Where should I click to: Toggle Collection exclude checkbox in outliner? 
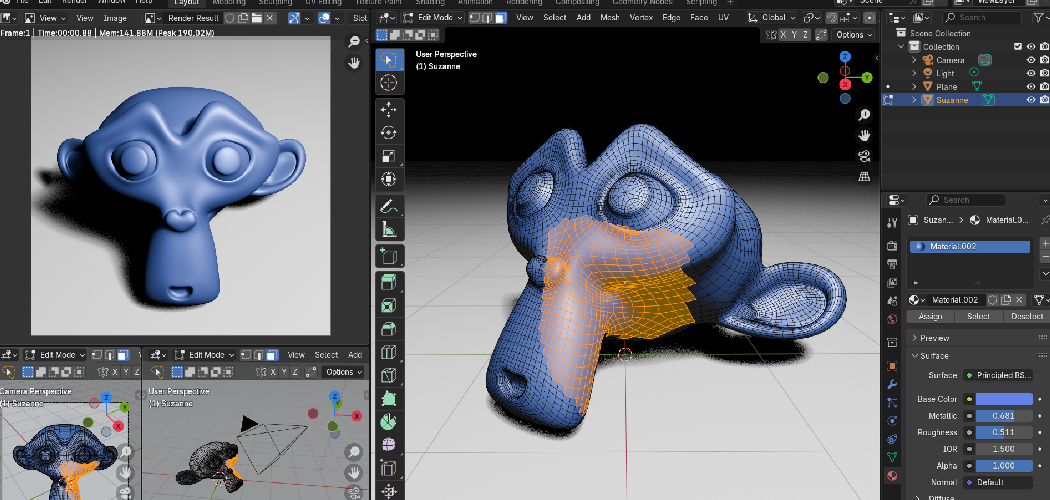(1018, 46)
